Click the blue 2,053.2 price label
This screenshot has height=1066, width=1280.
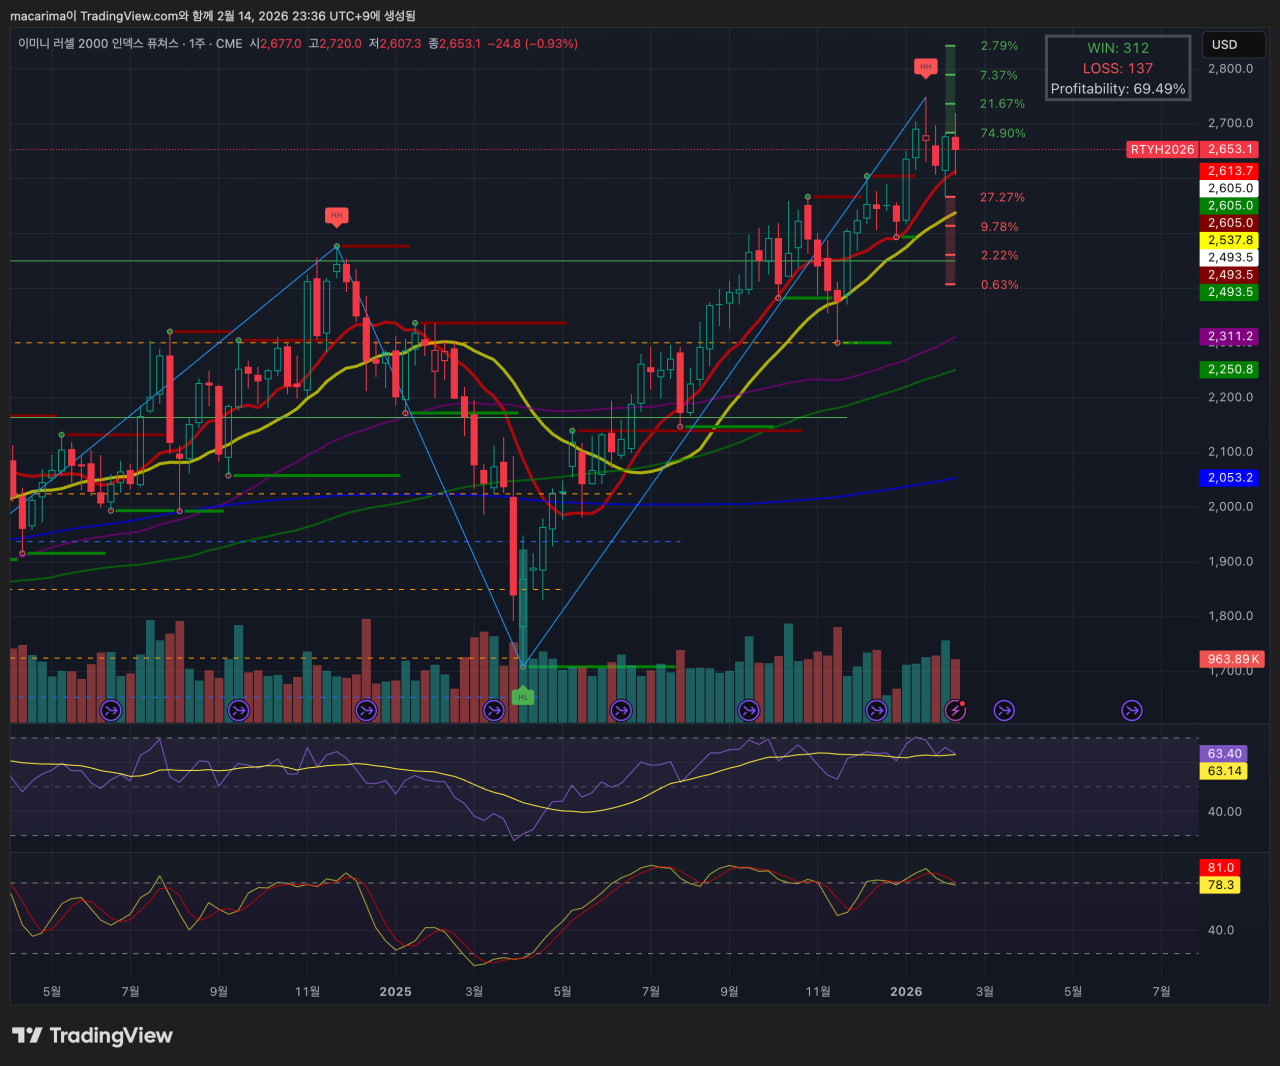point(1229,478)
